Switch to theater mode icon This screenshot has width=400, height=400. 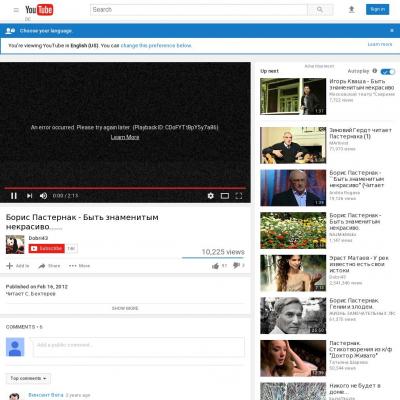pyautogui.click(x=225, y=196)
